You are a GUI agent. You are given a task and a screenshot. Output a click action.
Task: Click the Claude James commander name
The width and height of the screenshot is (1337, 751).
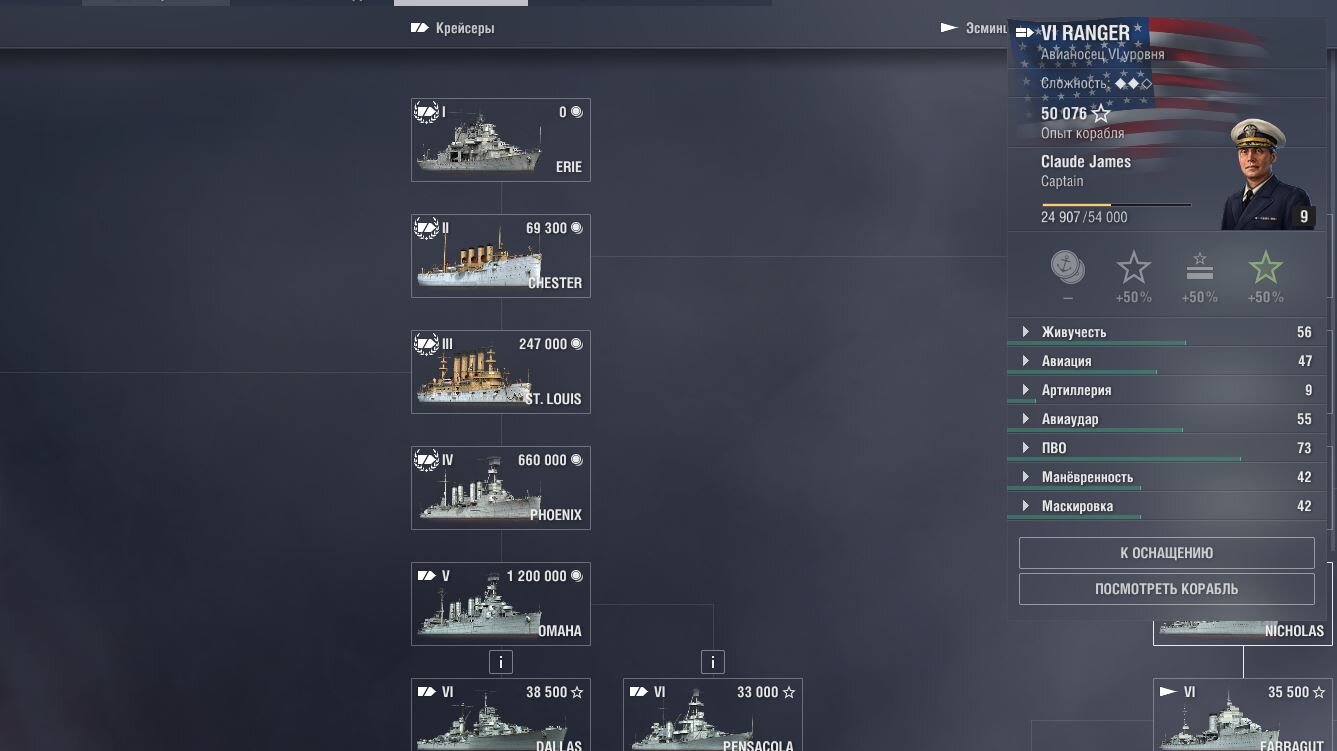pos(1086,161)
